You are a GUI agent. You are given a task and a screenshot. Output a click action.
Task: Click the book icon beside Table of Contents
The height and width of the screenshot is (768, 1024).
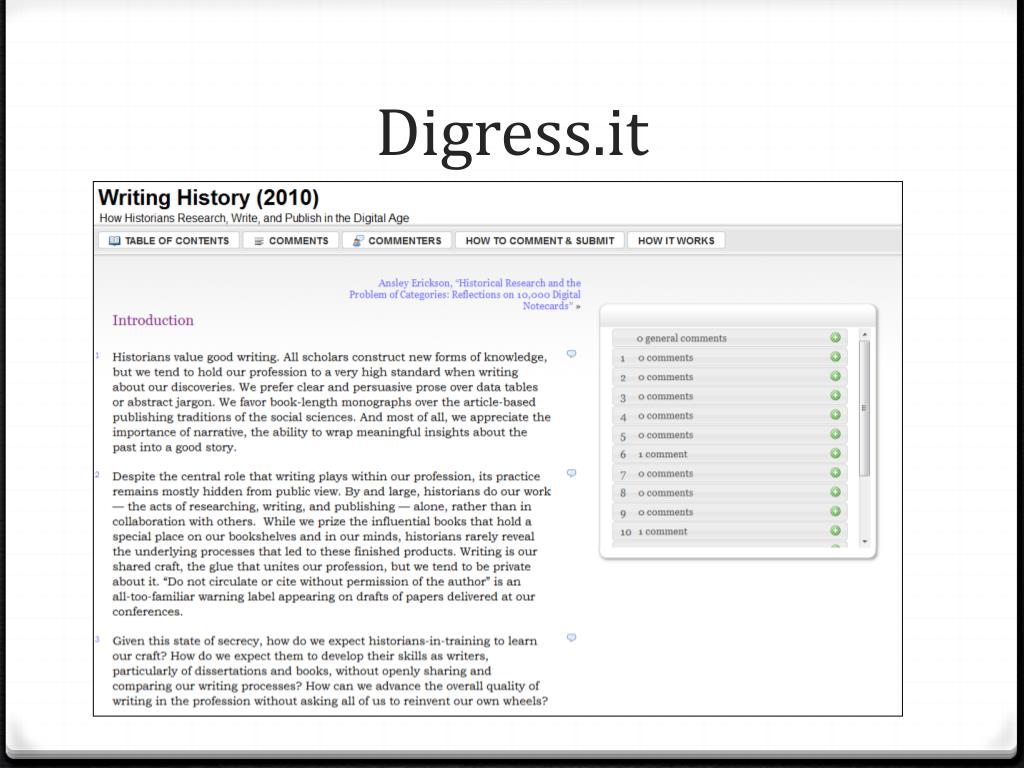(x=114, y=240)
